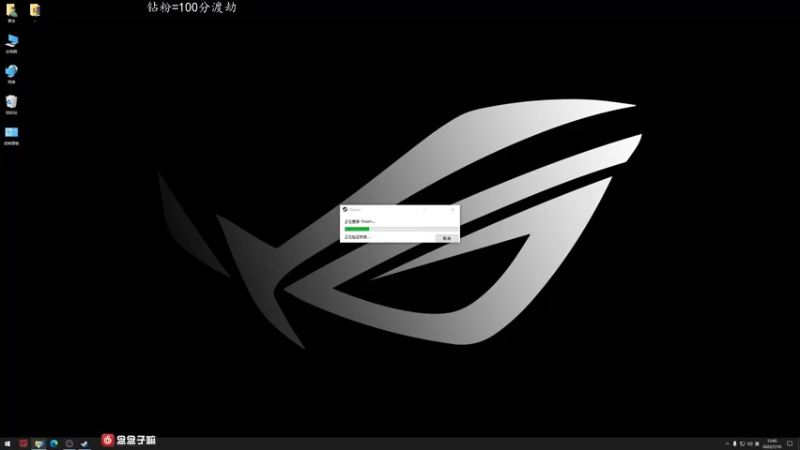
Task: Click the Steam logo in the dialog title bar
Action: (345, 209)
